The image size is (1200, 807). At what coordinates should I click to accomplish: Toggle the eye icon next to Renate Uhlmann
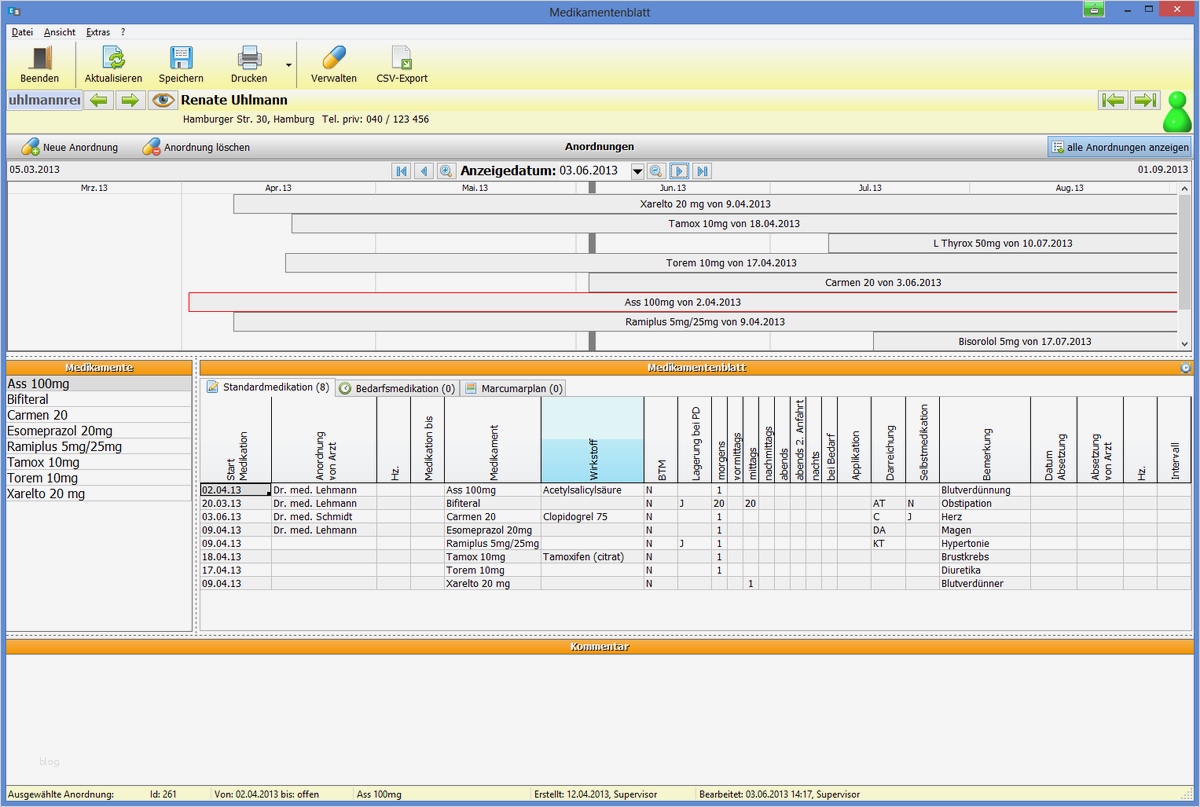163,100
